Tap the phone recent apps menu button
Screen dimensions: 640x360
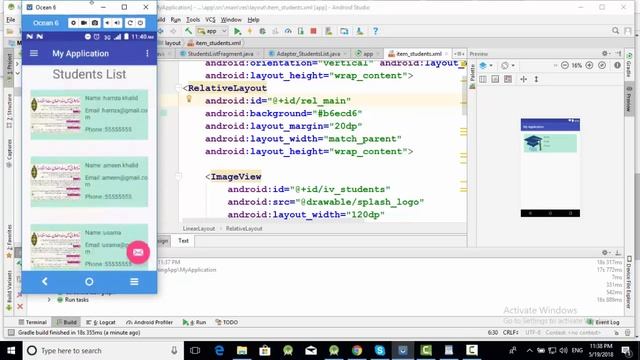[134, 282]
